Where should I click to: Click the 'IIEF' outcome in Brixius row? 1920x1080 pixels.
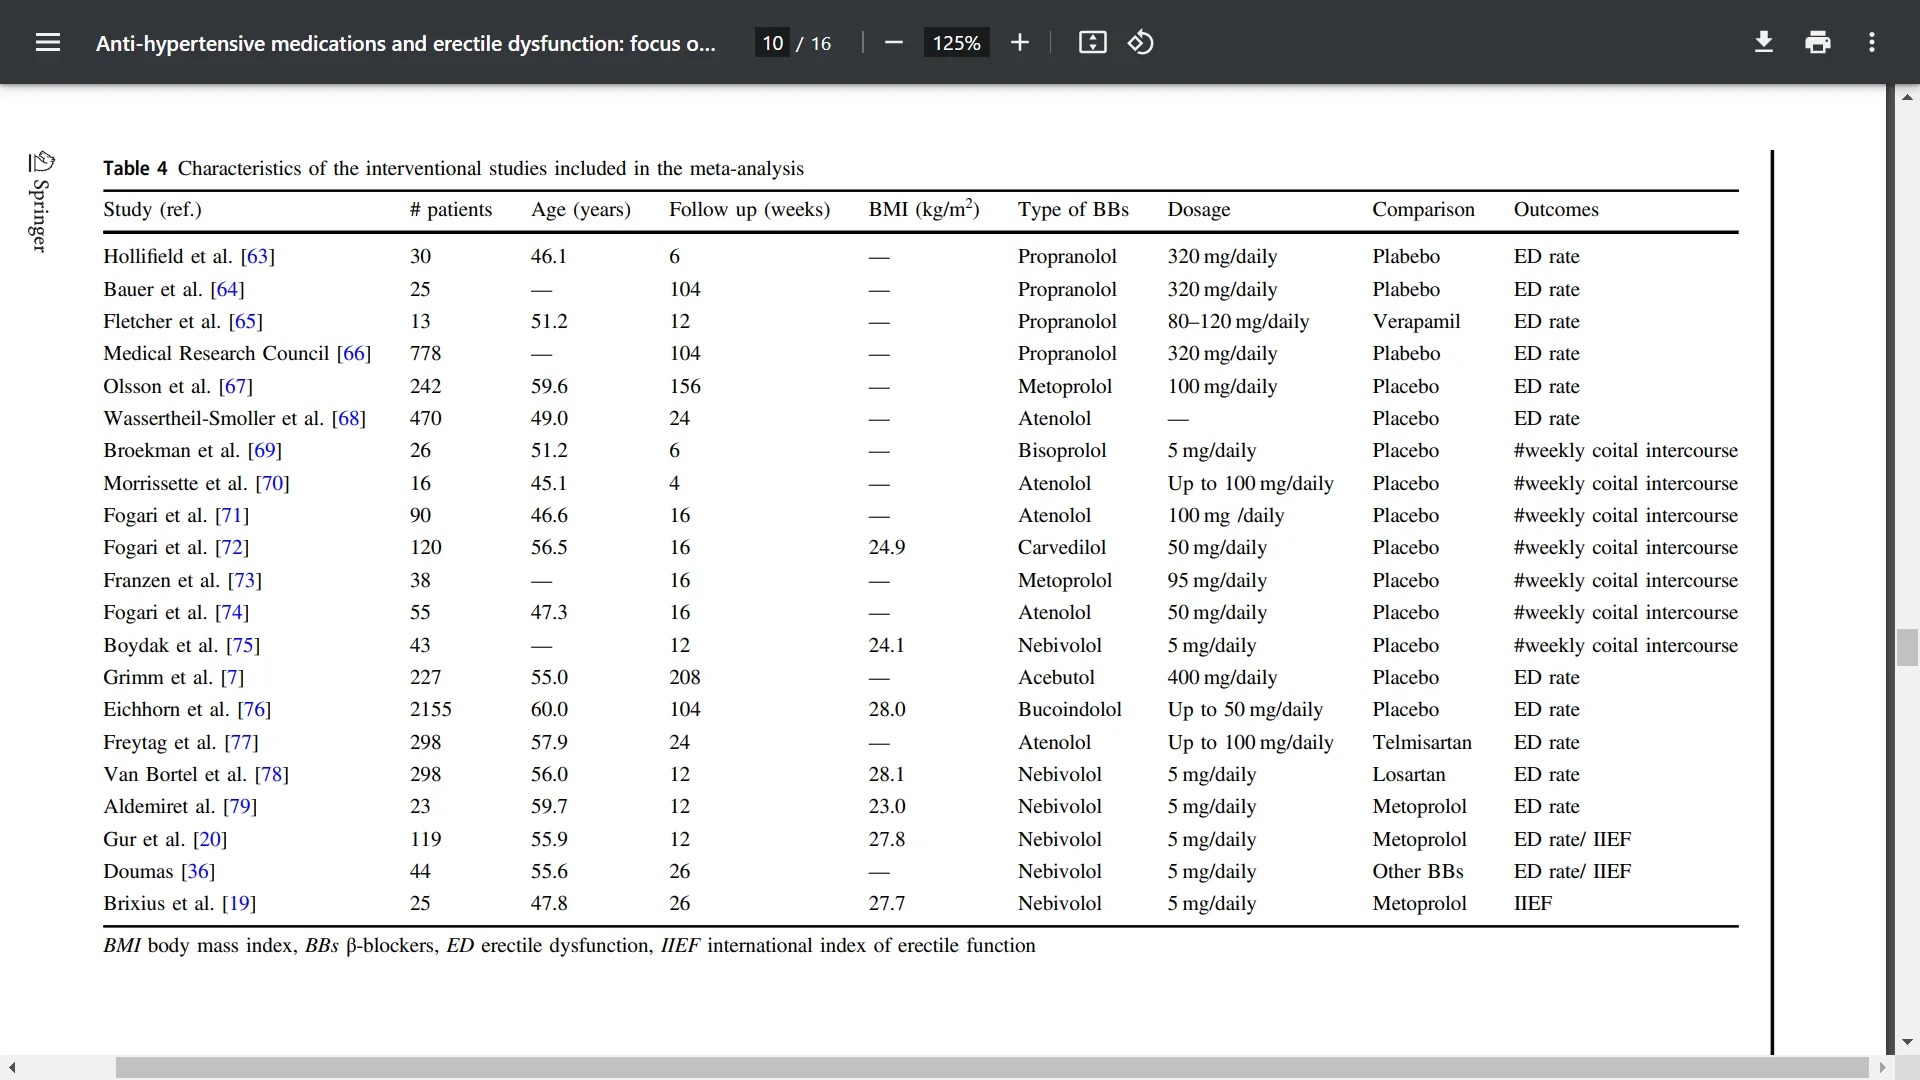coord(1533,903)
